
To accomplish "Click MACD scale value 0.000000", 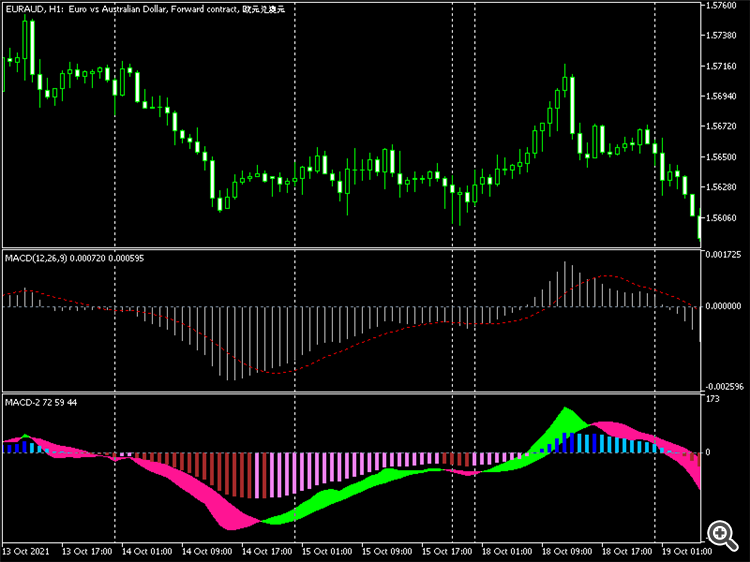I will click(723, 306).
